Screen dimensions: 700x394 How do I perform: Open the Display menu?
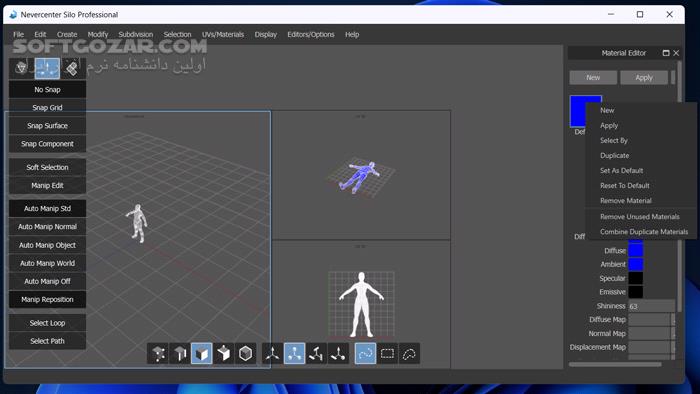coord(266,34)
